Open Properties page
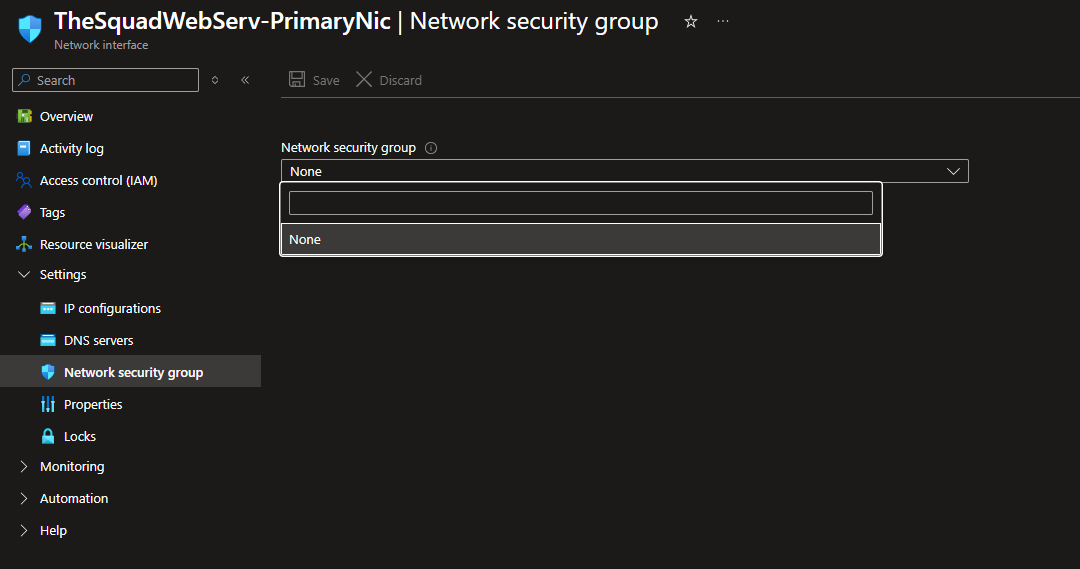 (x=93, y=404)
